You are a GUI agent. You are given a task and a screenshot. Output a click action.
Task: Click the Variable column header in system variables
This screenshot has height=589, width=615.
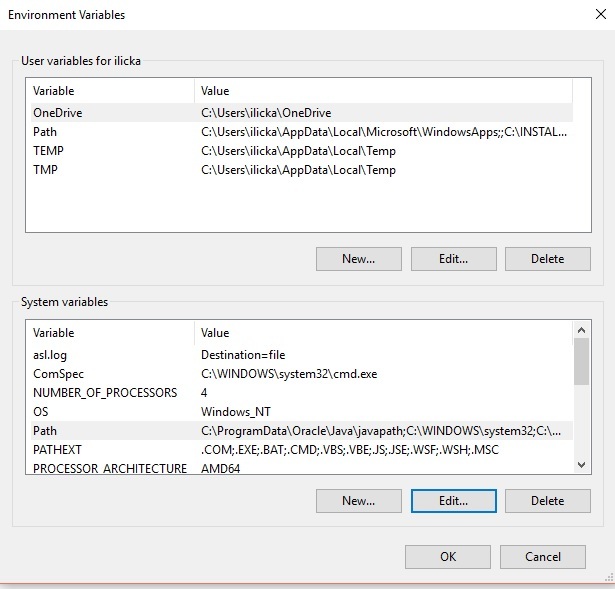click(x=112, y=333)
